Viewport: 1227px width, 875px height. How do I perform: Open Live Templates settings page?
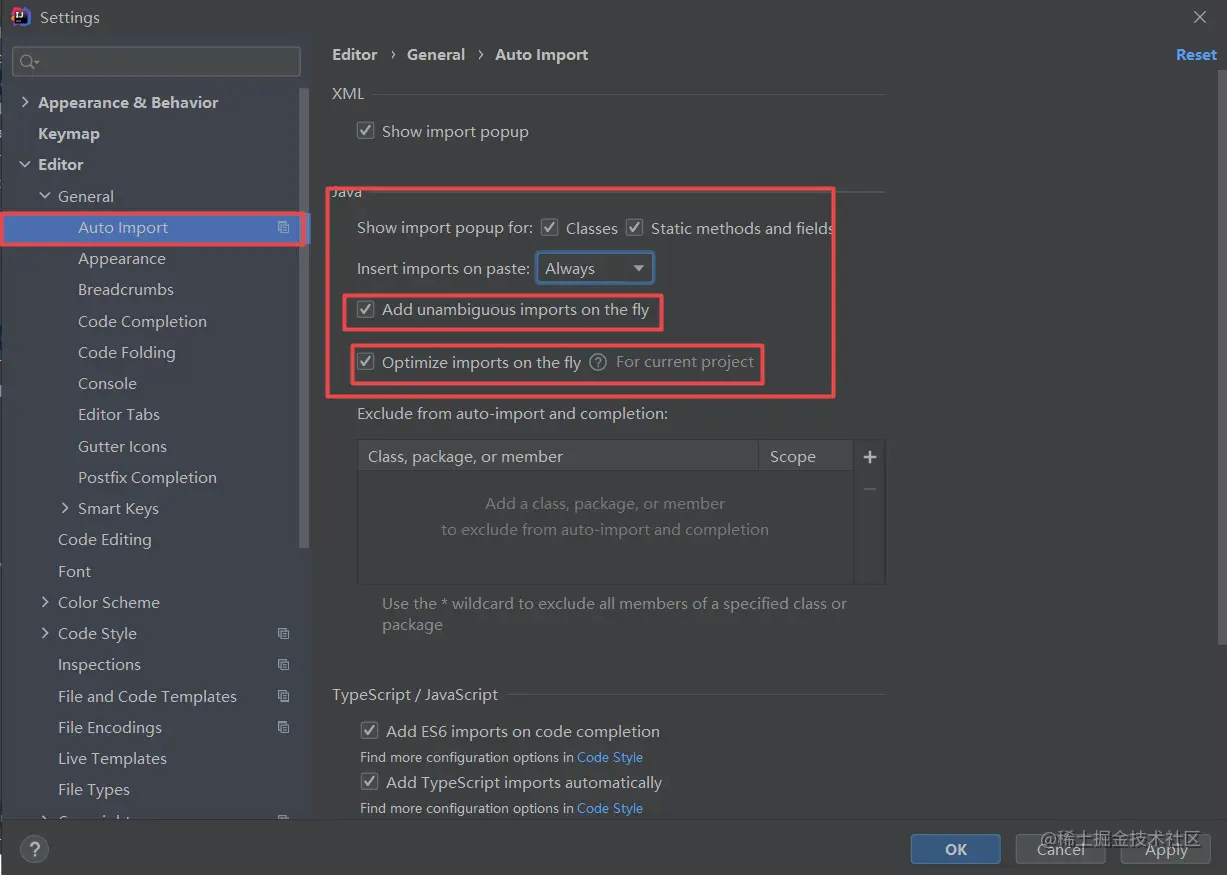click(112, 759)
